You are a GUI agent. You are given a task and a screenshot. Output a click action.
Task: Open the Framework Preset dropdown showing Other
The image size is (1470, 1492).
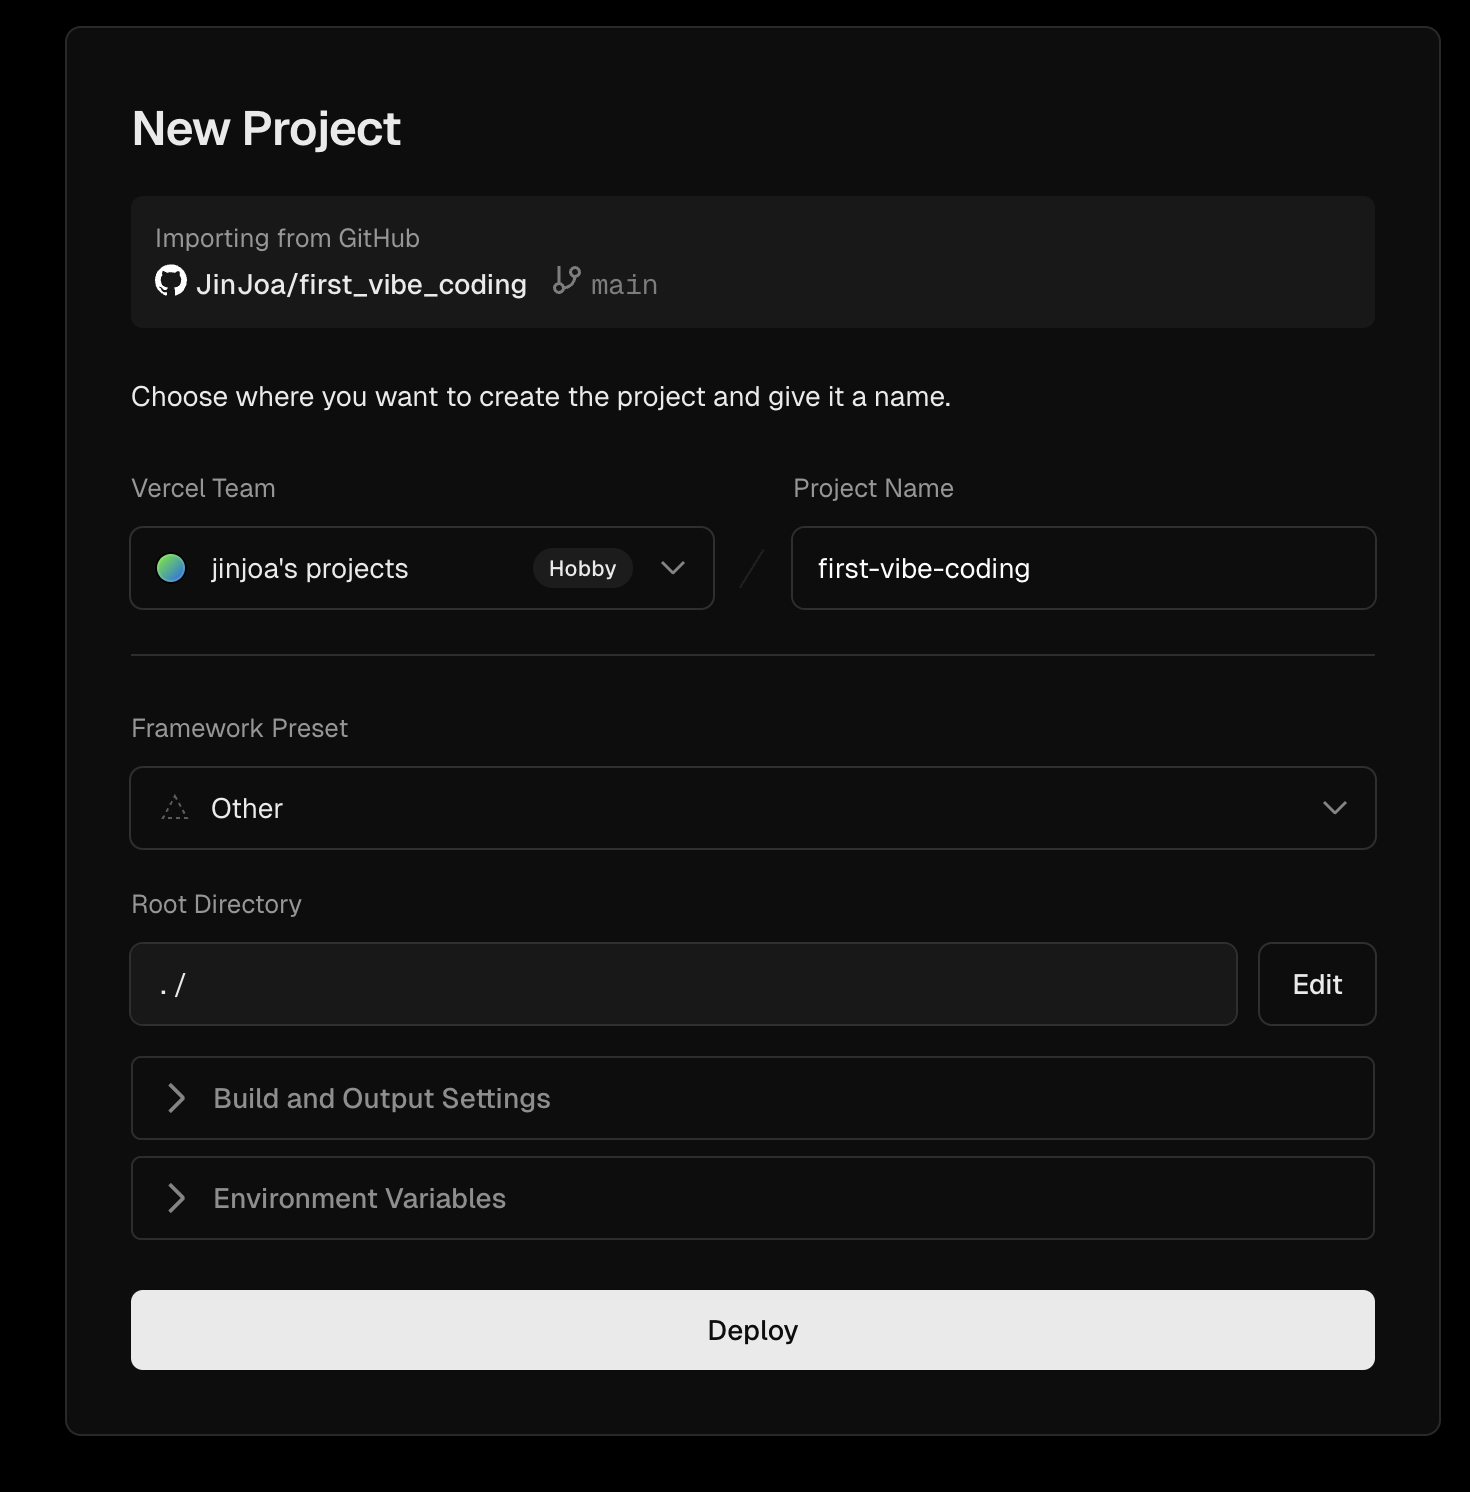tap(752, 808)
